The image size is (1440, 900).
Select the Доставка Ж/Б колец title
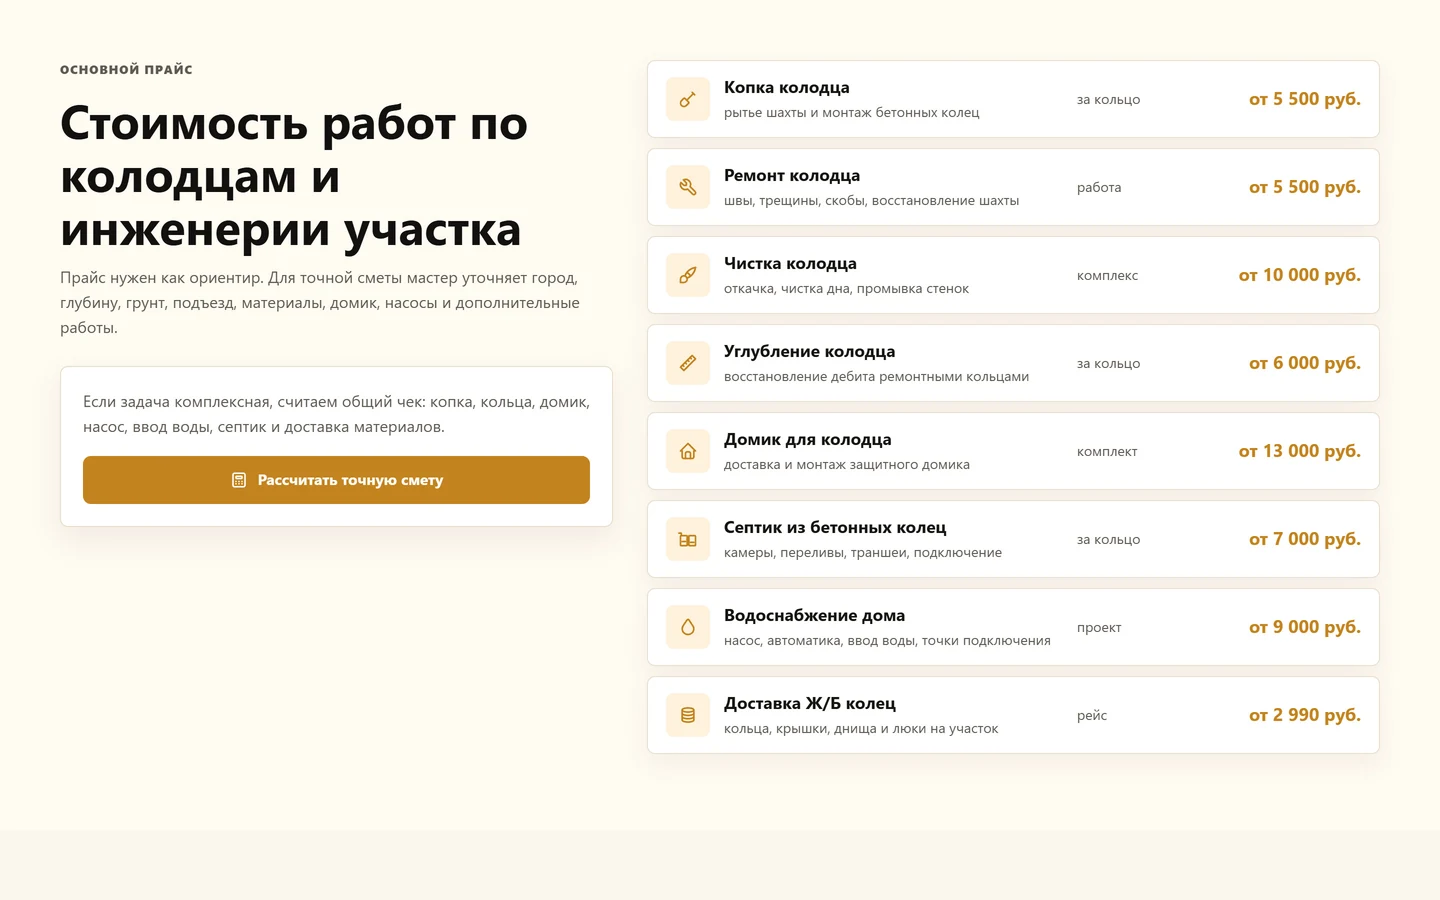click(810, 703)
